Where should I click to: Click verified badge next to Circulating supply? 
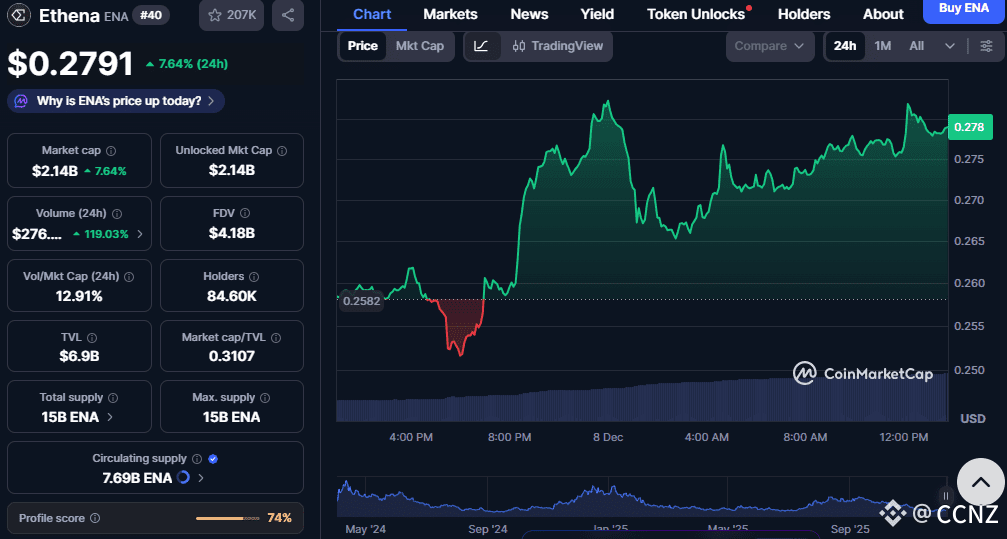(x=213, y=459)
